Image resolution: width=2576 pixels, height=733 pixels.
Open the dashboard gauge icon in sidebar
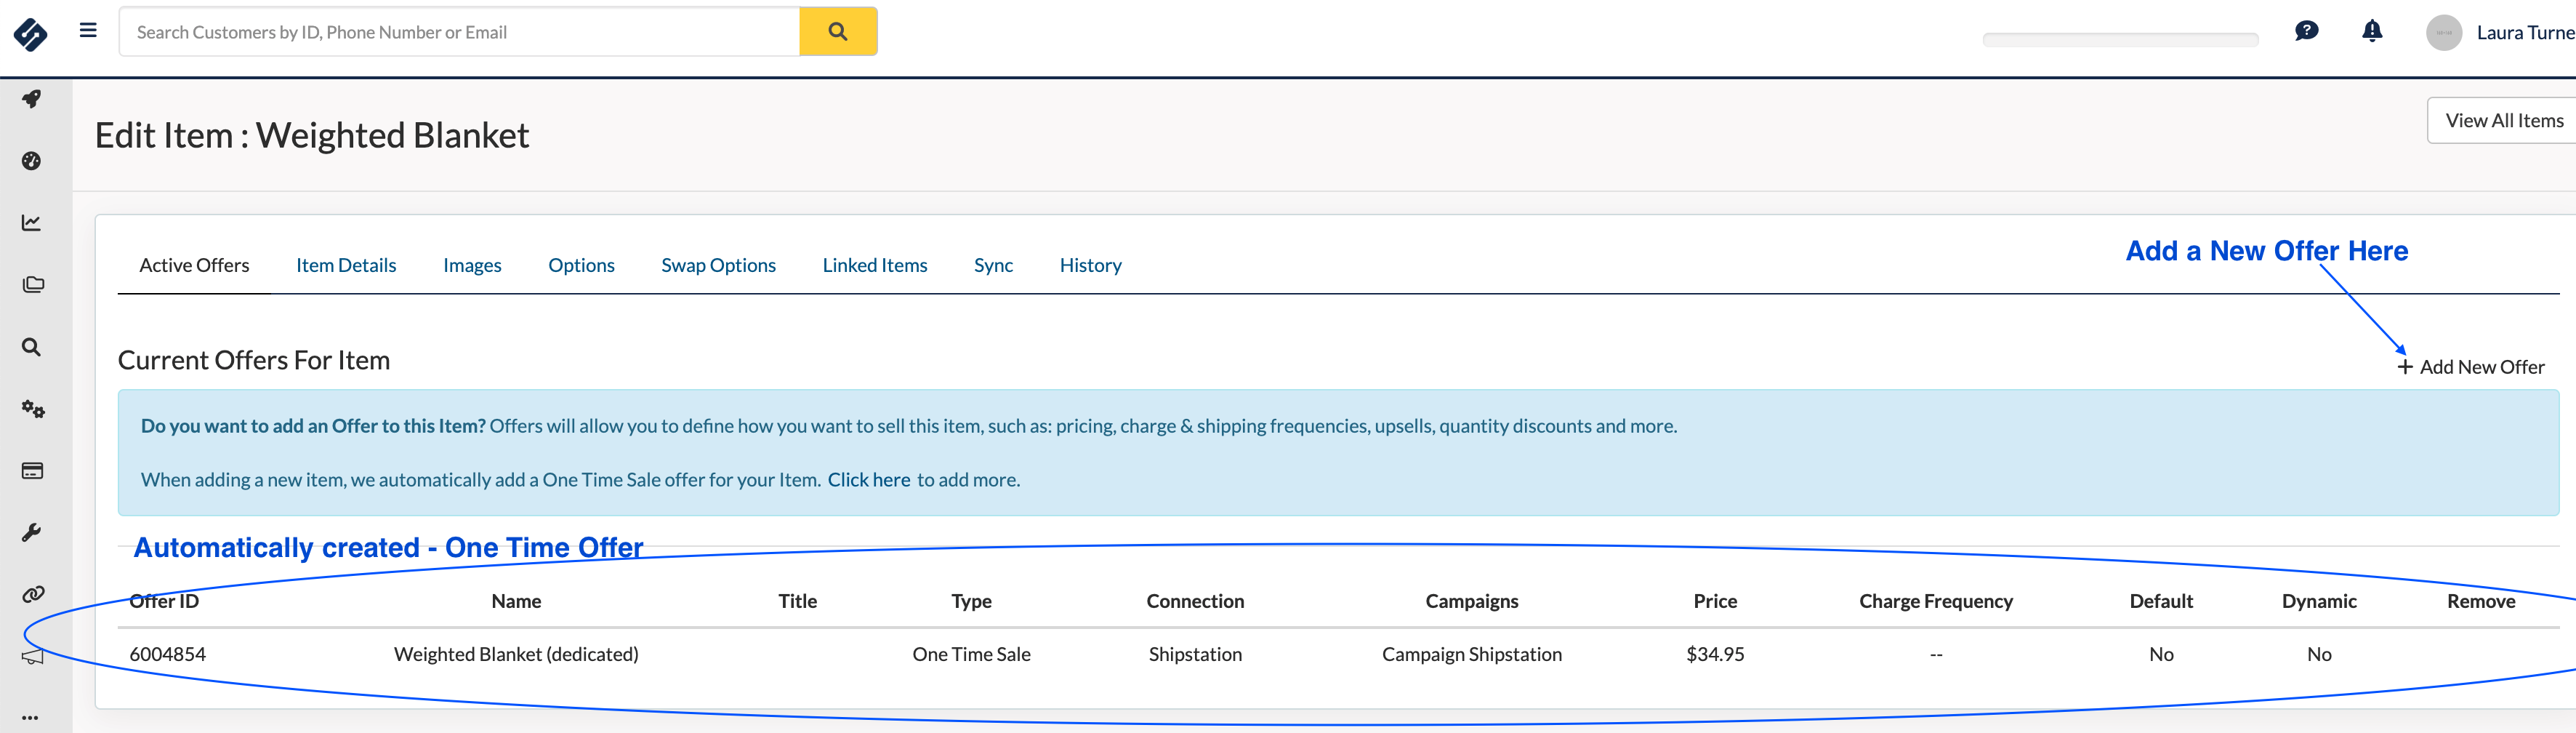32,161
